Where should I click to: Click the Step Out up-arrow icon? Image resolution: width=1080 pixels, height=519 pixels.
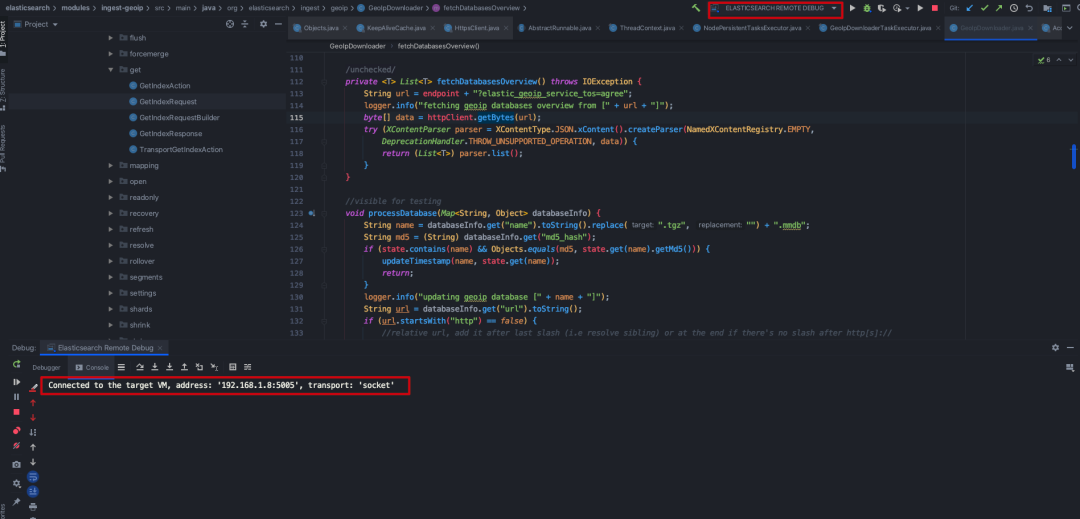[x=184, y=367]
